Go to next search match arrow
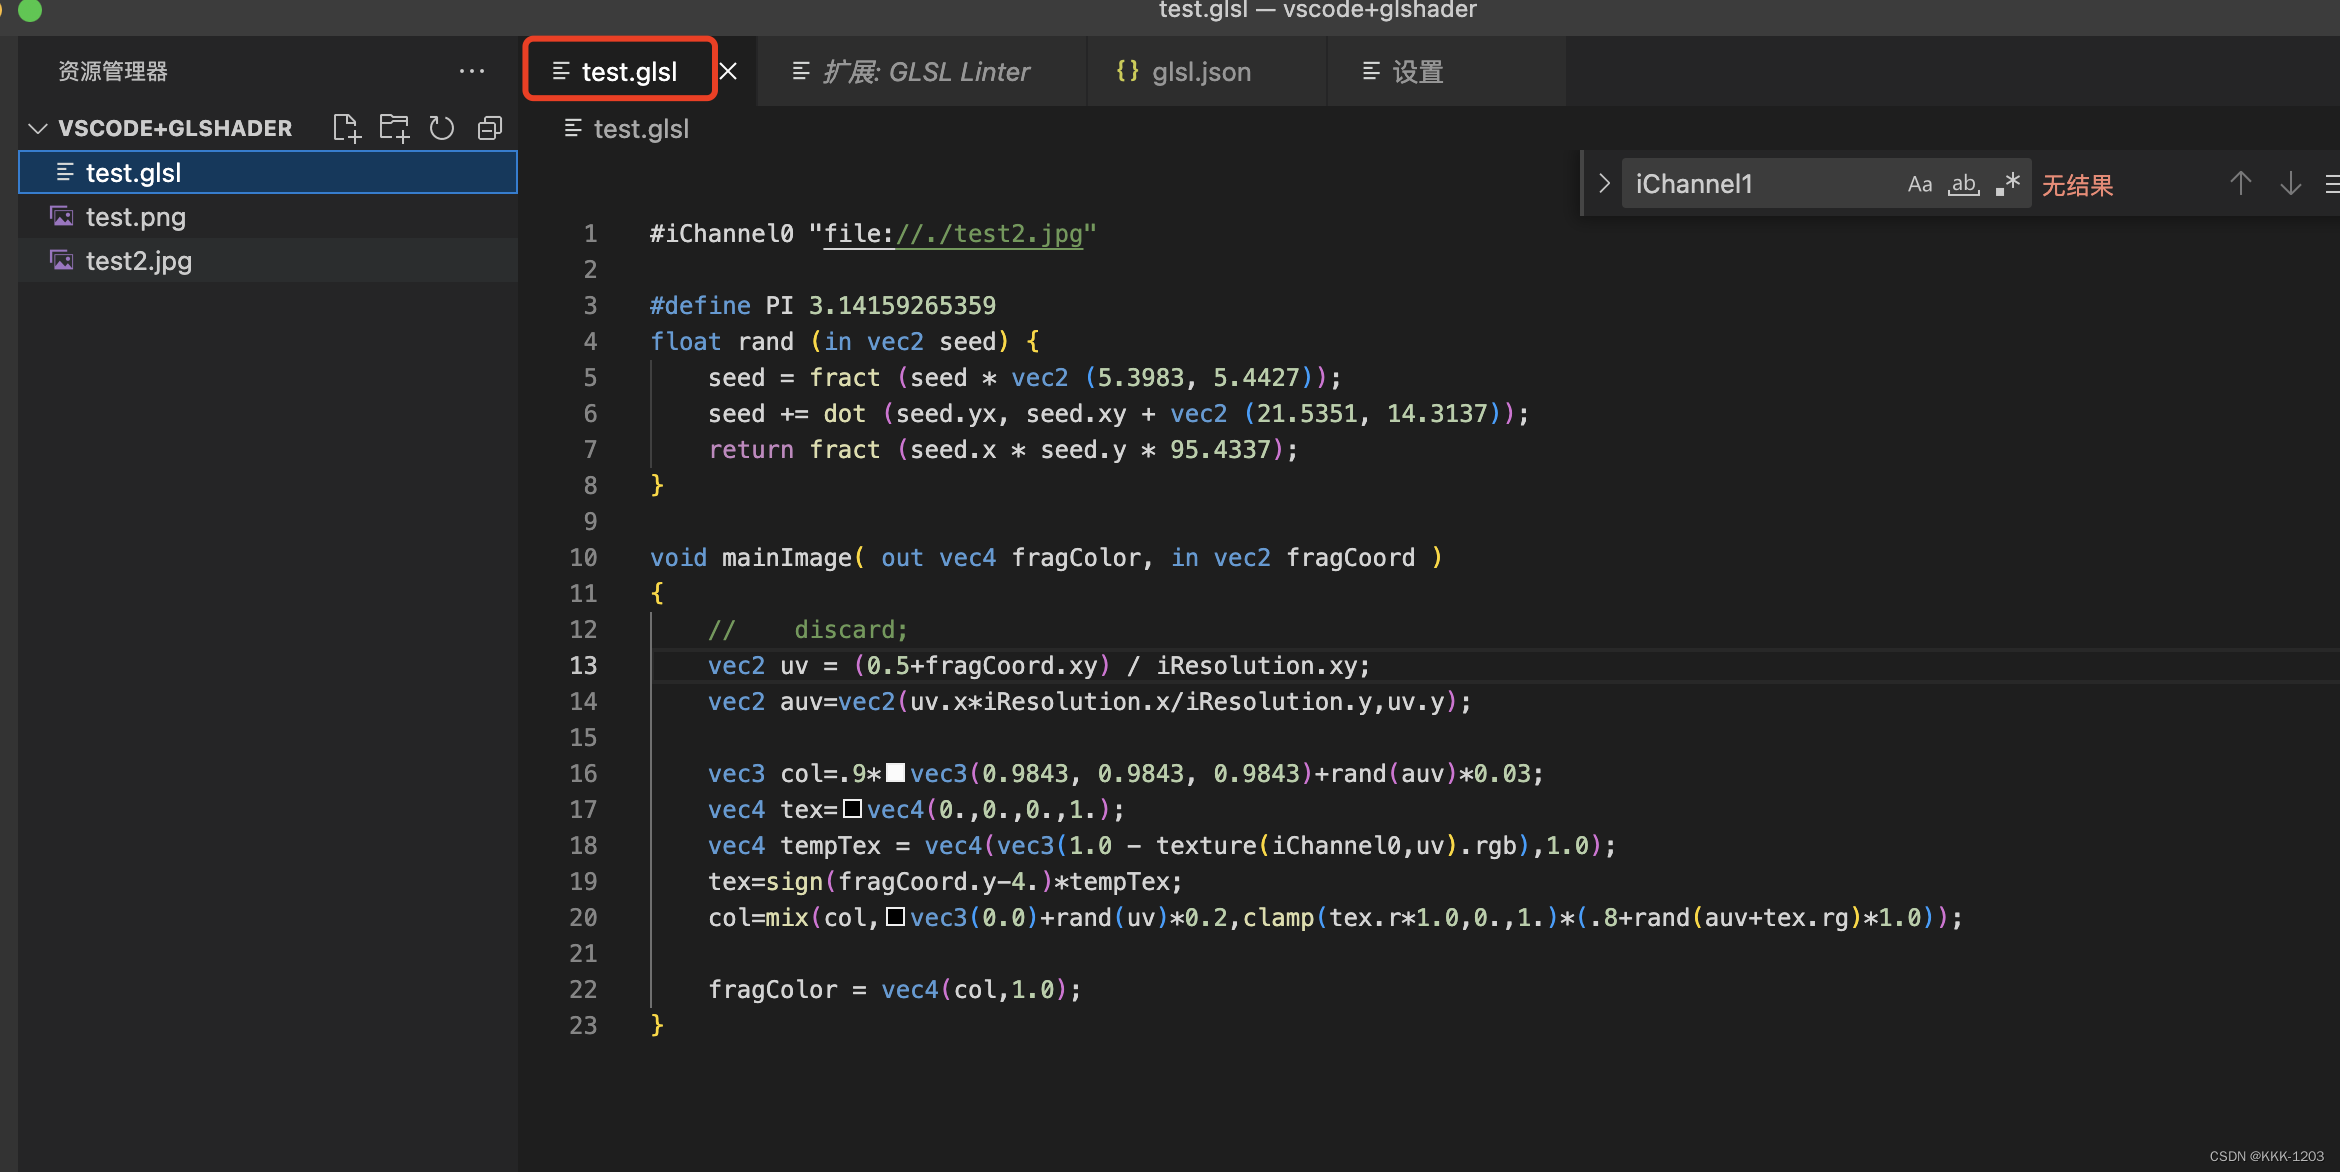2340x1172 pixels. pos(2290,184)
